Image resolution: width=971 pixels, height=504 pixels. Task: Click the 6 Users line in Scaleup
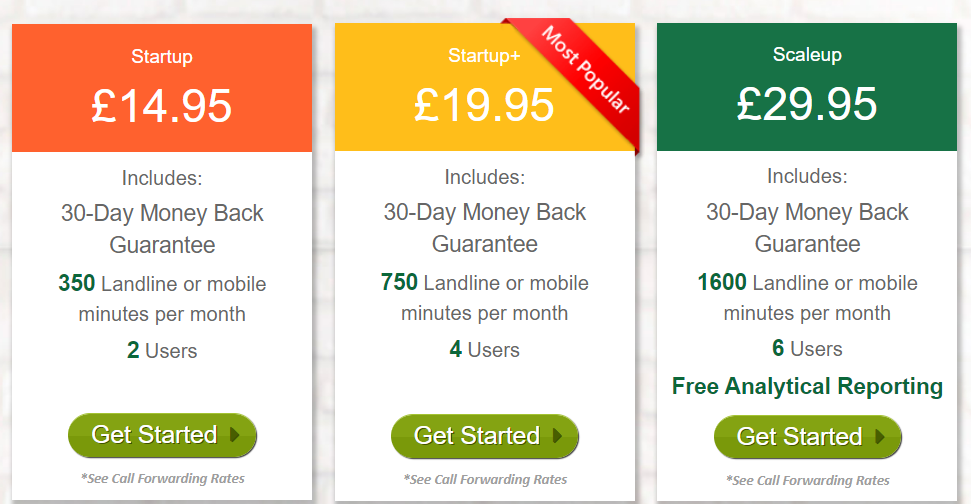tap(807, 349)
